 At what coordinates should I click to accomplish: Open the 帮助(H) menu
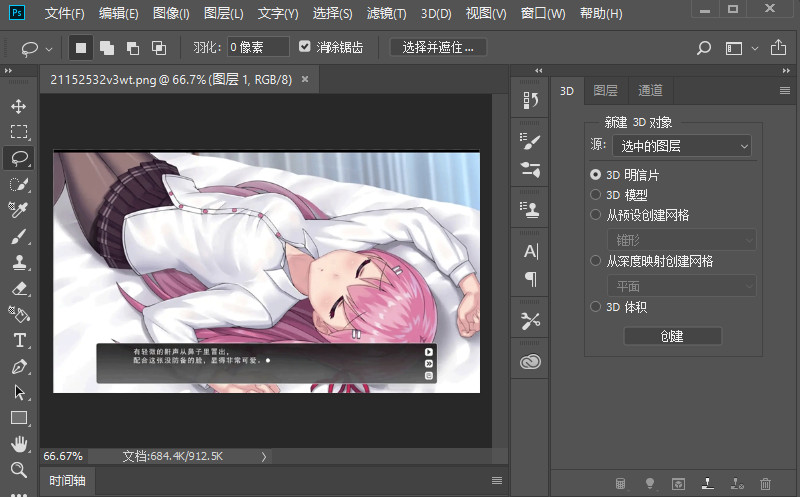tap(601, 13)
